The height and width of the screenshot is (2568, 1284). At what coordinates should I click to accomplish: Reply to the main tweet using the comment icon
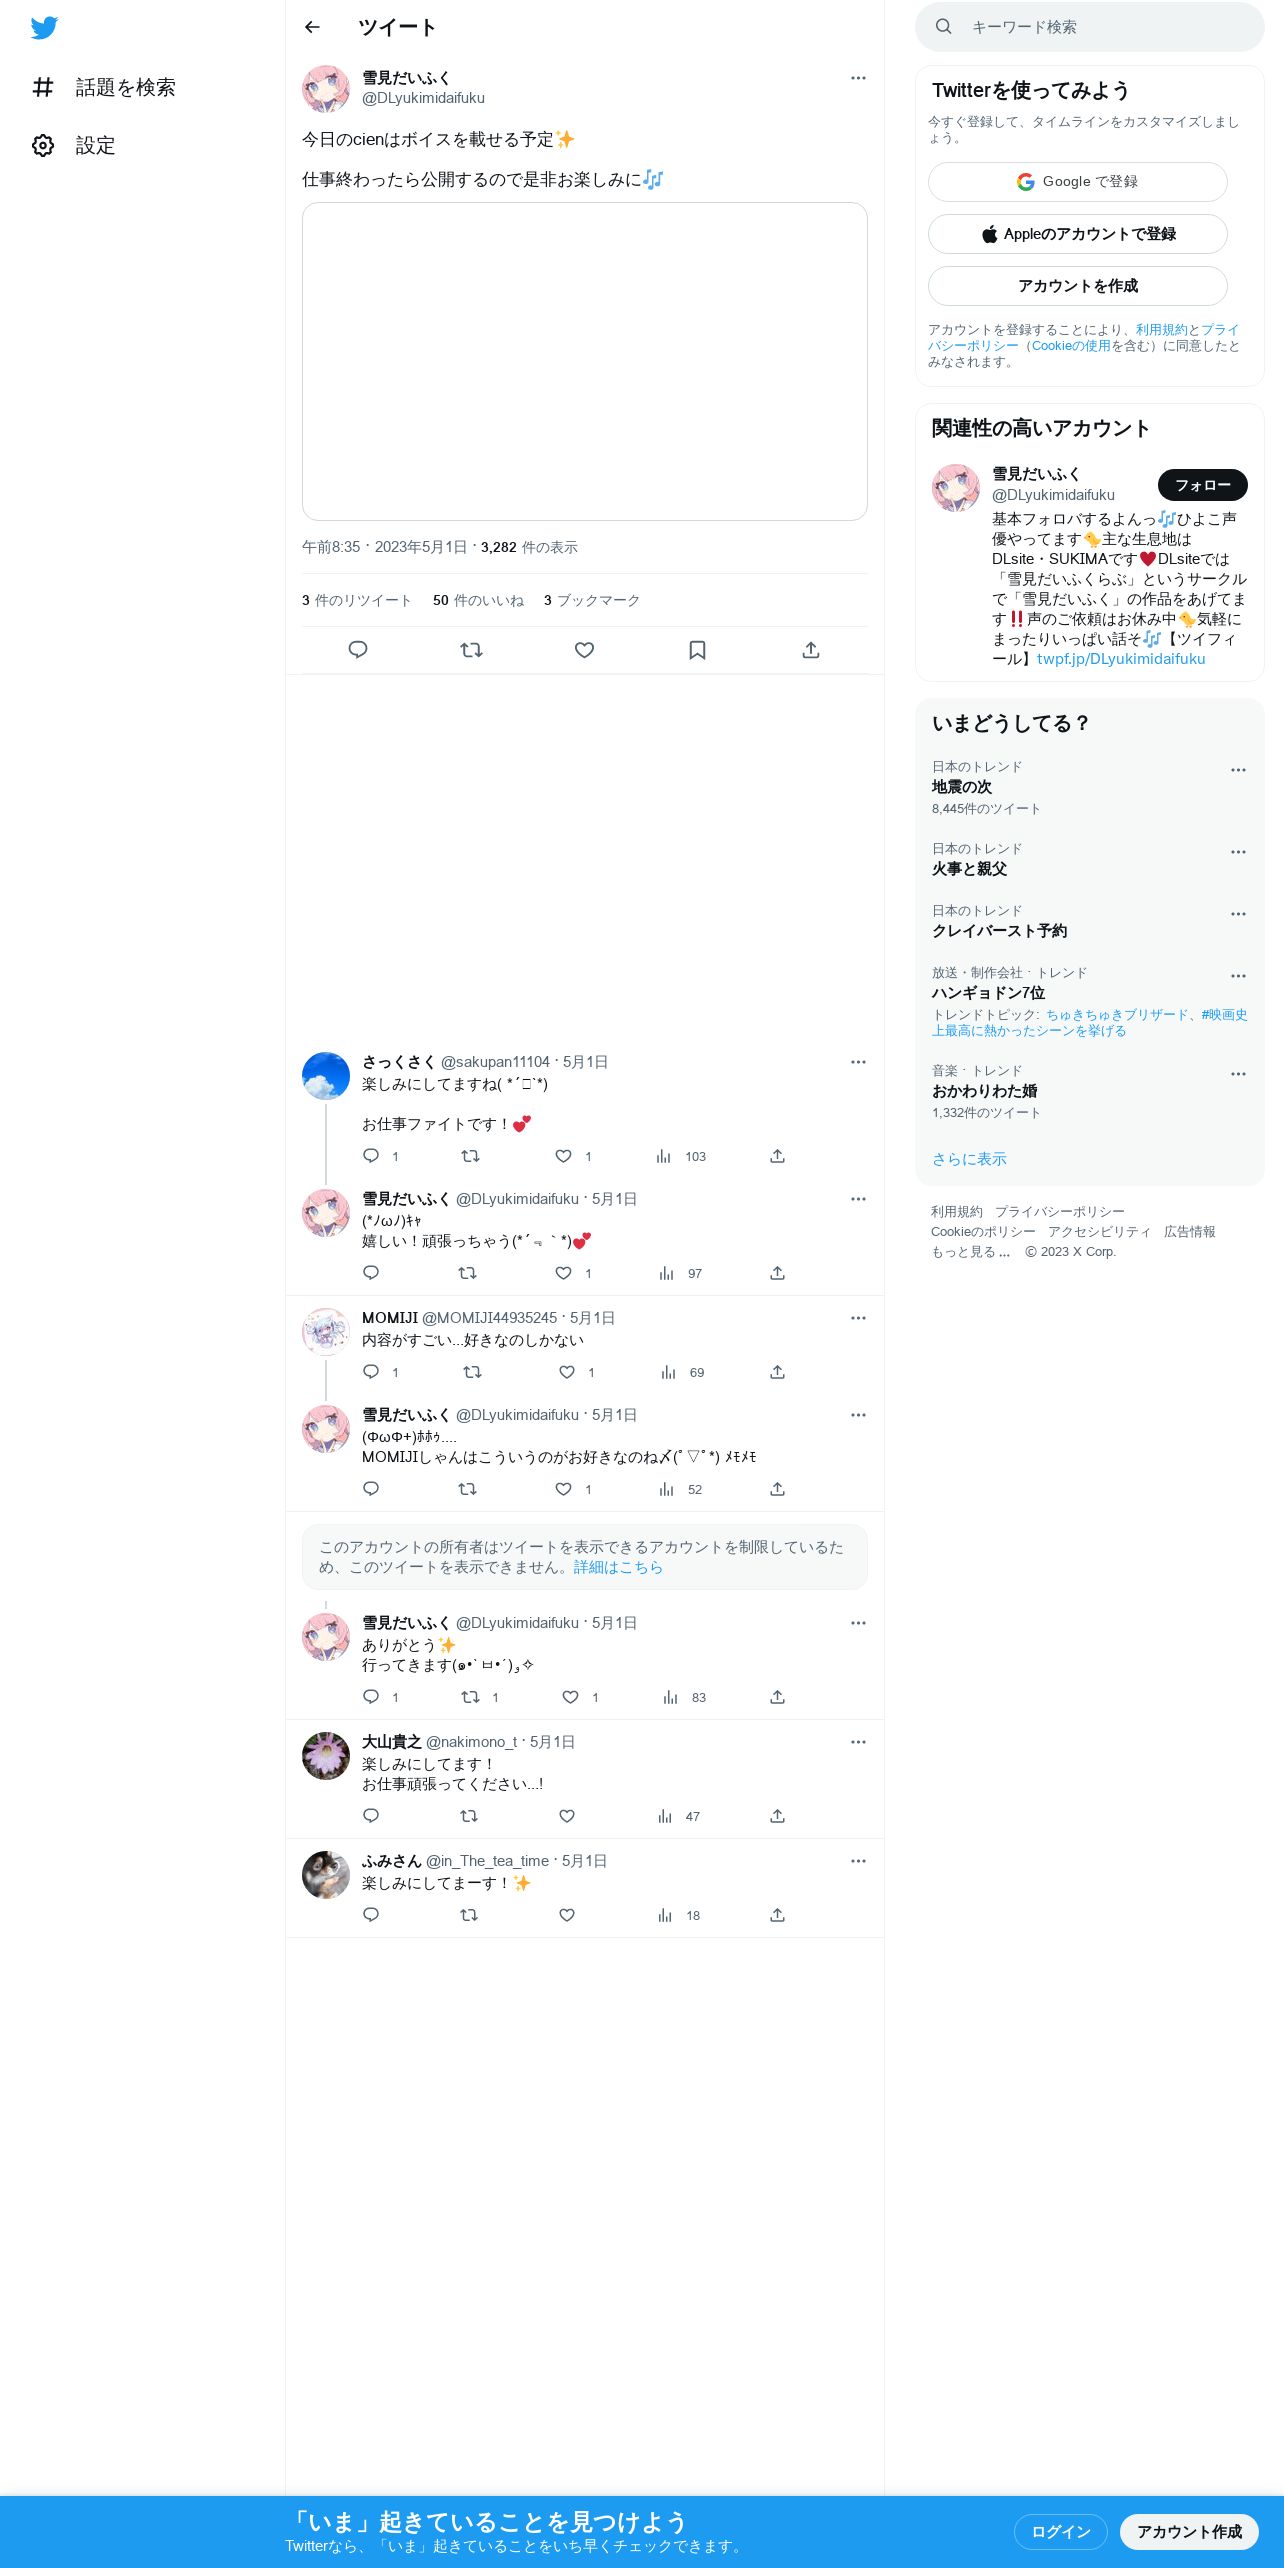click(358, 650)
